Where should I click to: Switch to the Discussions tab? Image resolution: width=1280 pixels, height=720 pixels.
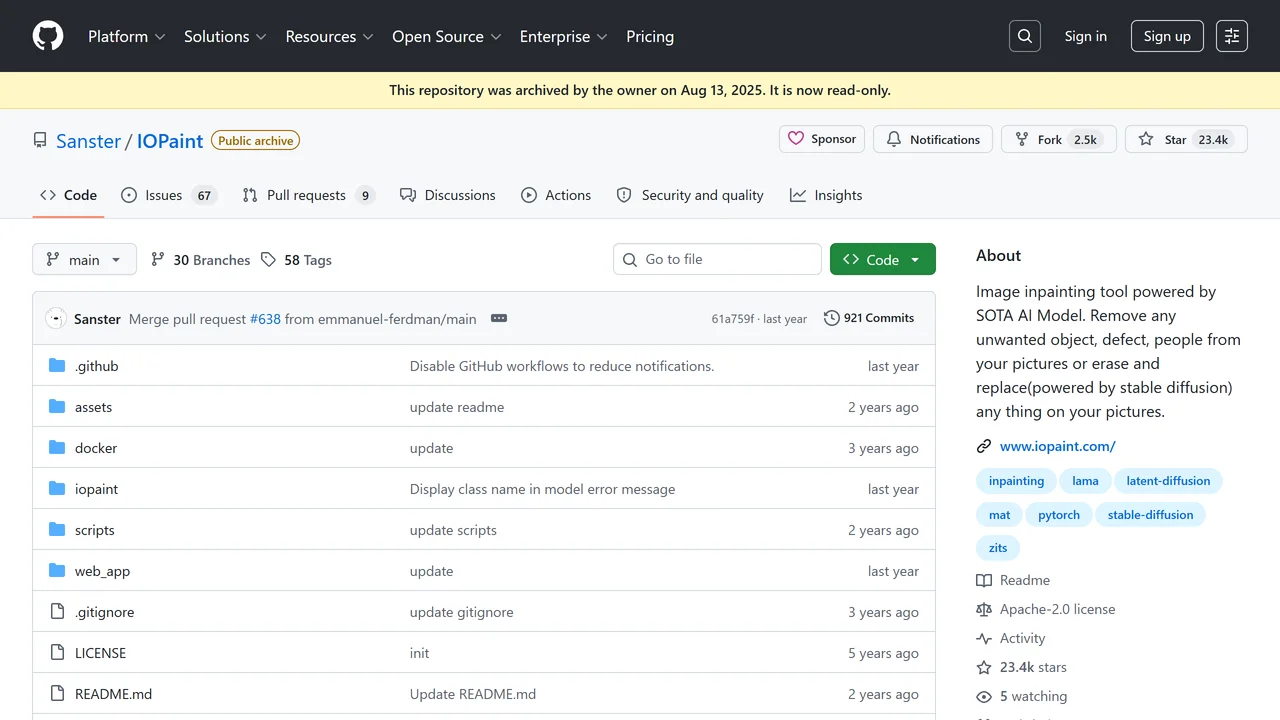pos(448,195)
